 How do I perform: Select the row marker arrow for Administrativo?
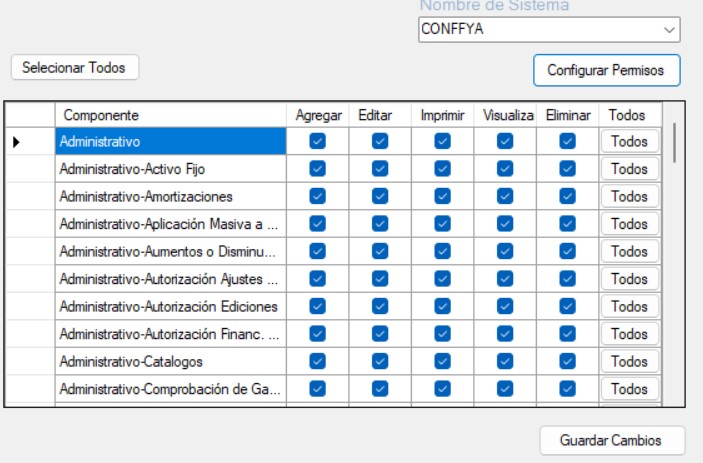coord(17,142)
